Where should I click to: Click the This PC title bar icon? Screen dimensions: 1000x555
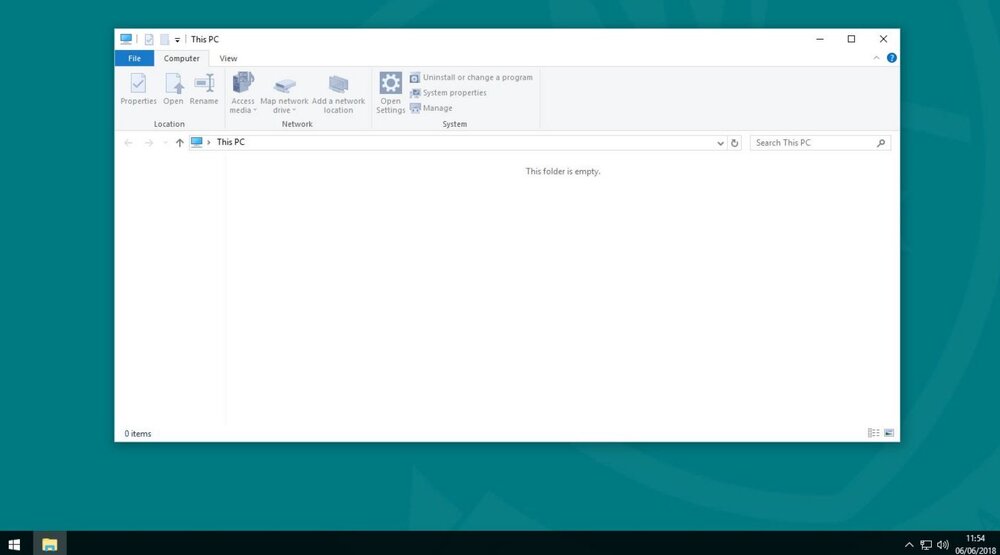[126, 39]
